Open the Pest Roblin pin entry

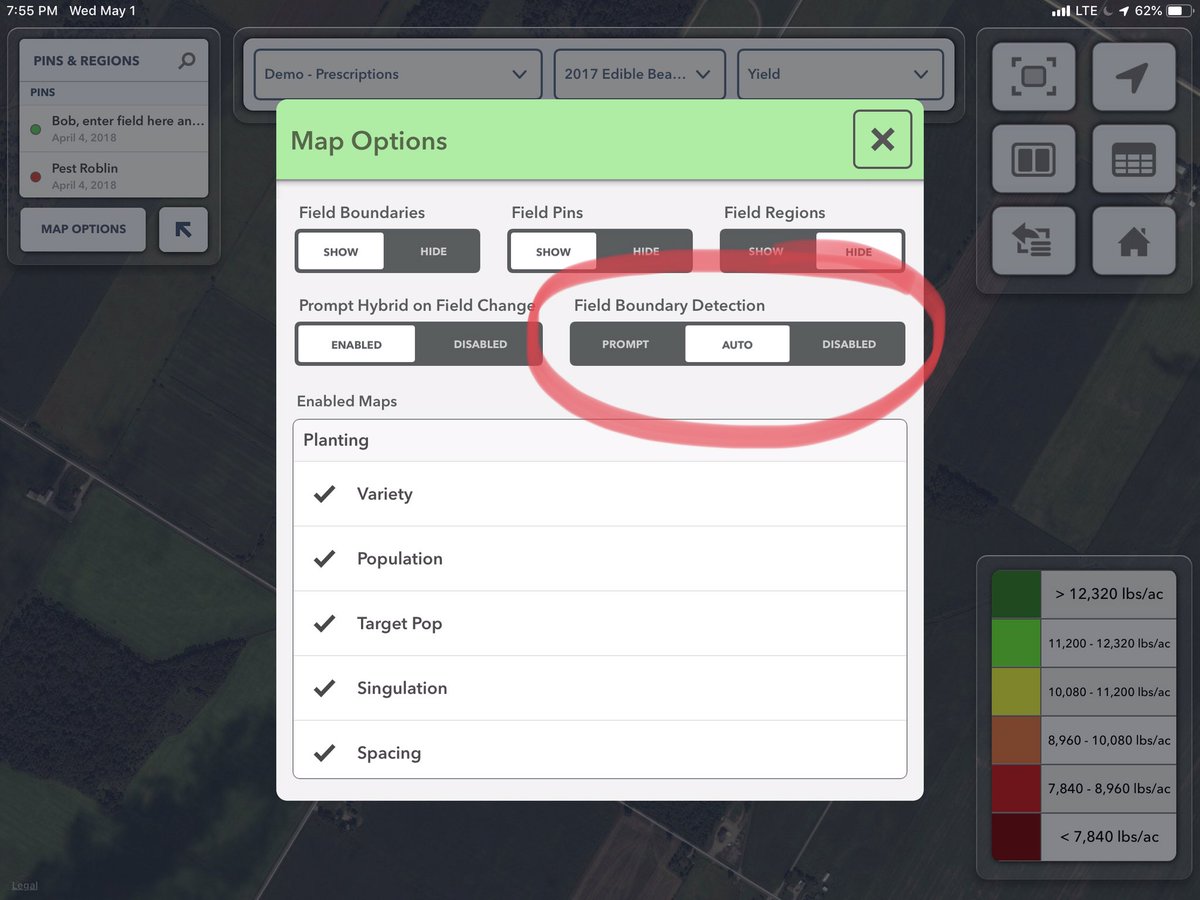pyautogui.click(x=114, y=175)
